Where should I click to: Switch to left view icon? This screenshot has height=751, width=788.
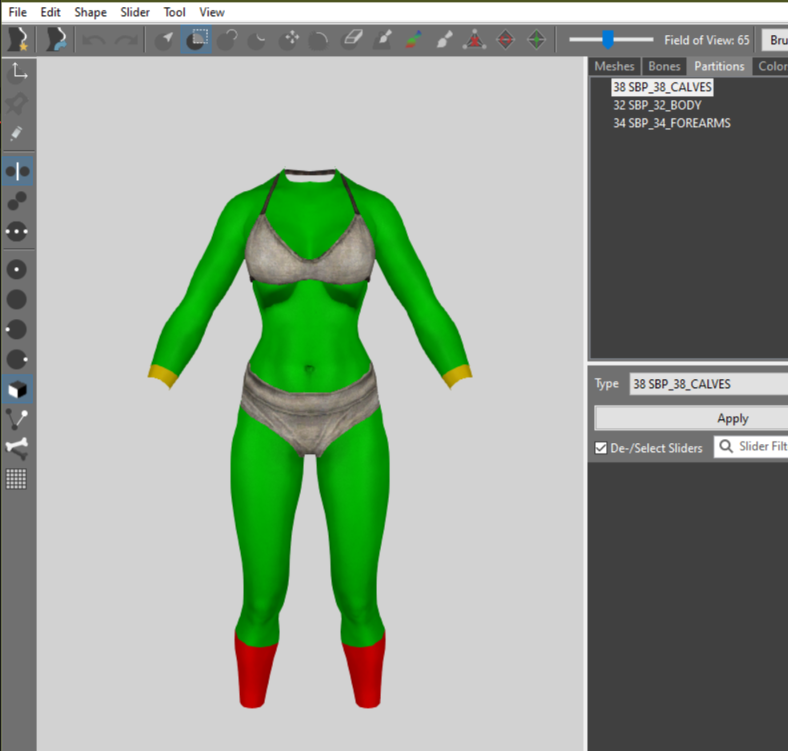17,330
